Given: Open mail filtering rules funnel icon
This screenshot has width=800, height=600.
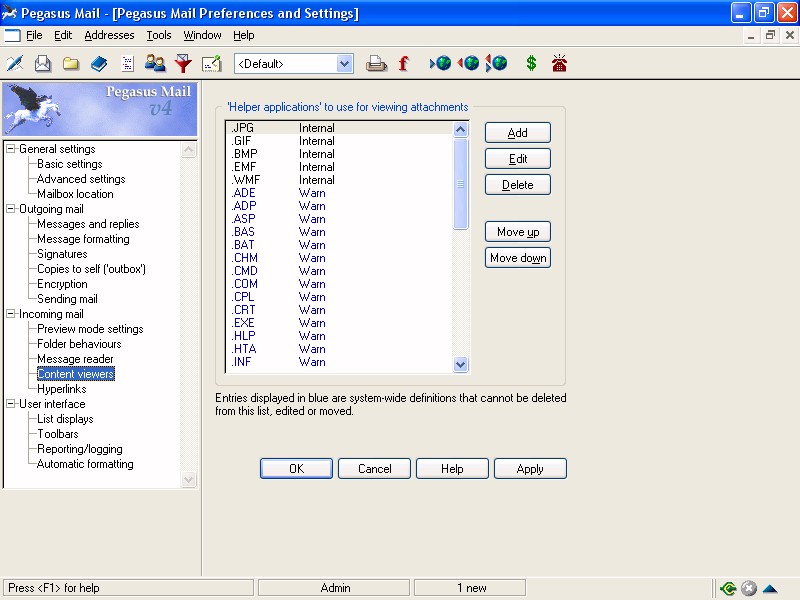Looking at the screenshot, I should click(183, 64).
